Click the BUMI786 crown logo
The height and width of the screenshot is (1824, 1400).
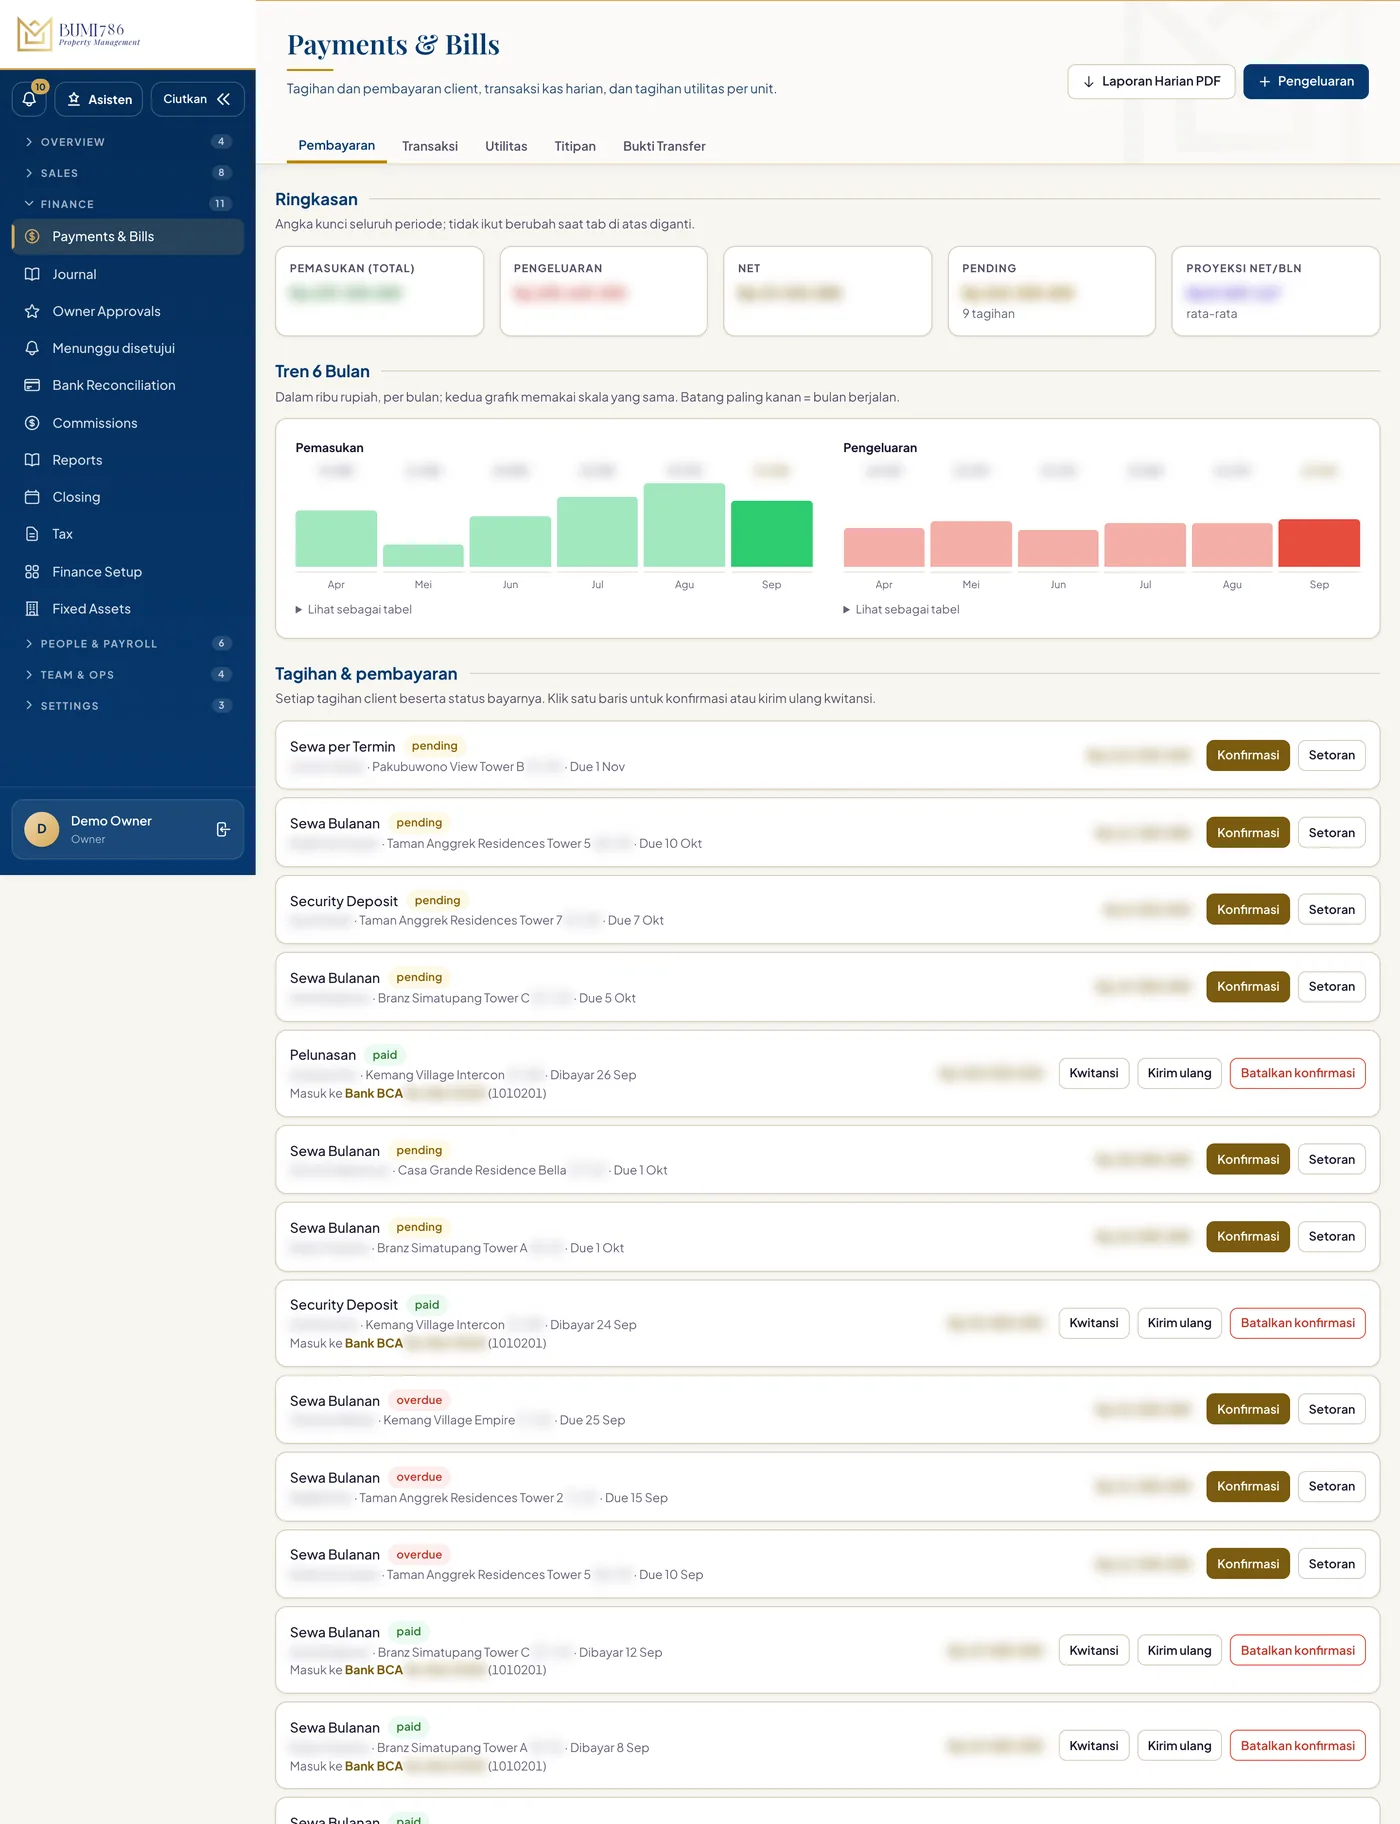coord(35,34)
